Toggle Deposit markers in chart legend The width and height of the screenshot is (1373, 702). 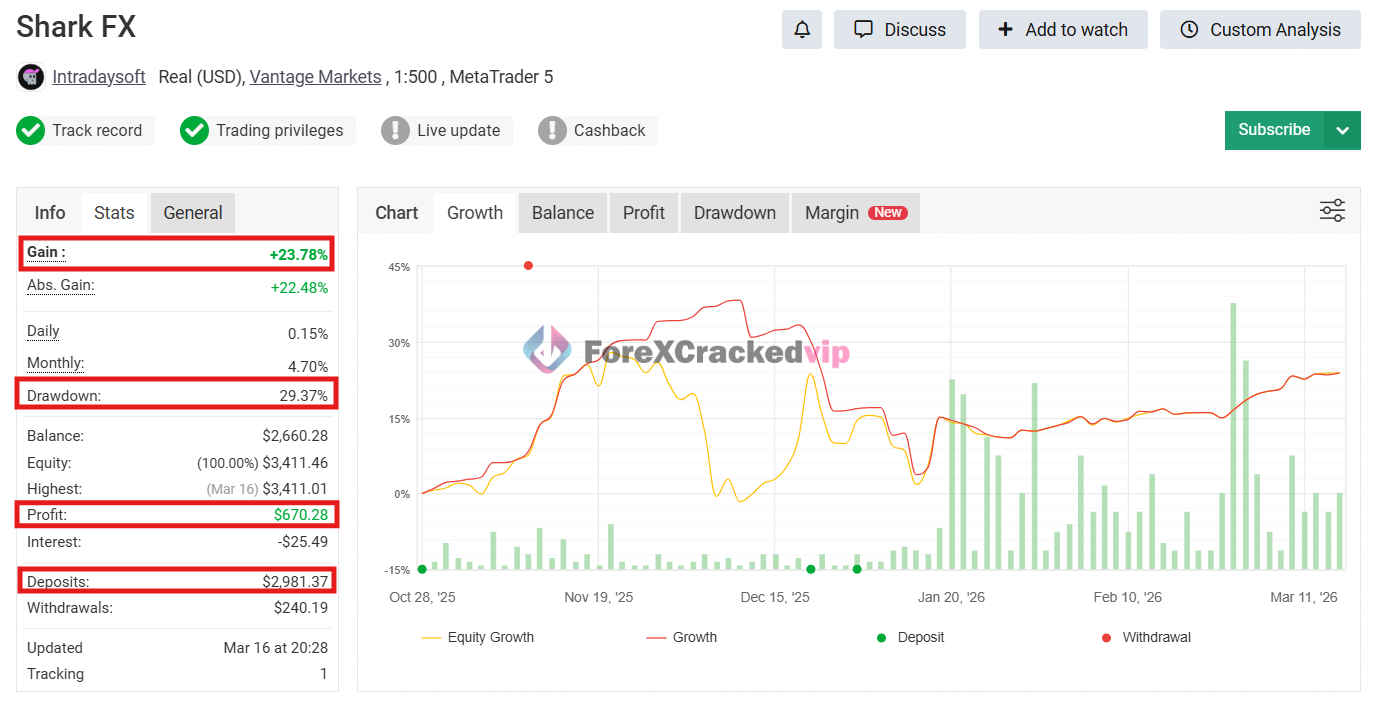tap(910, 637)
